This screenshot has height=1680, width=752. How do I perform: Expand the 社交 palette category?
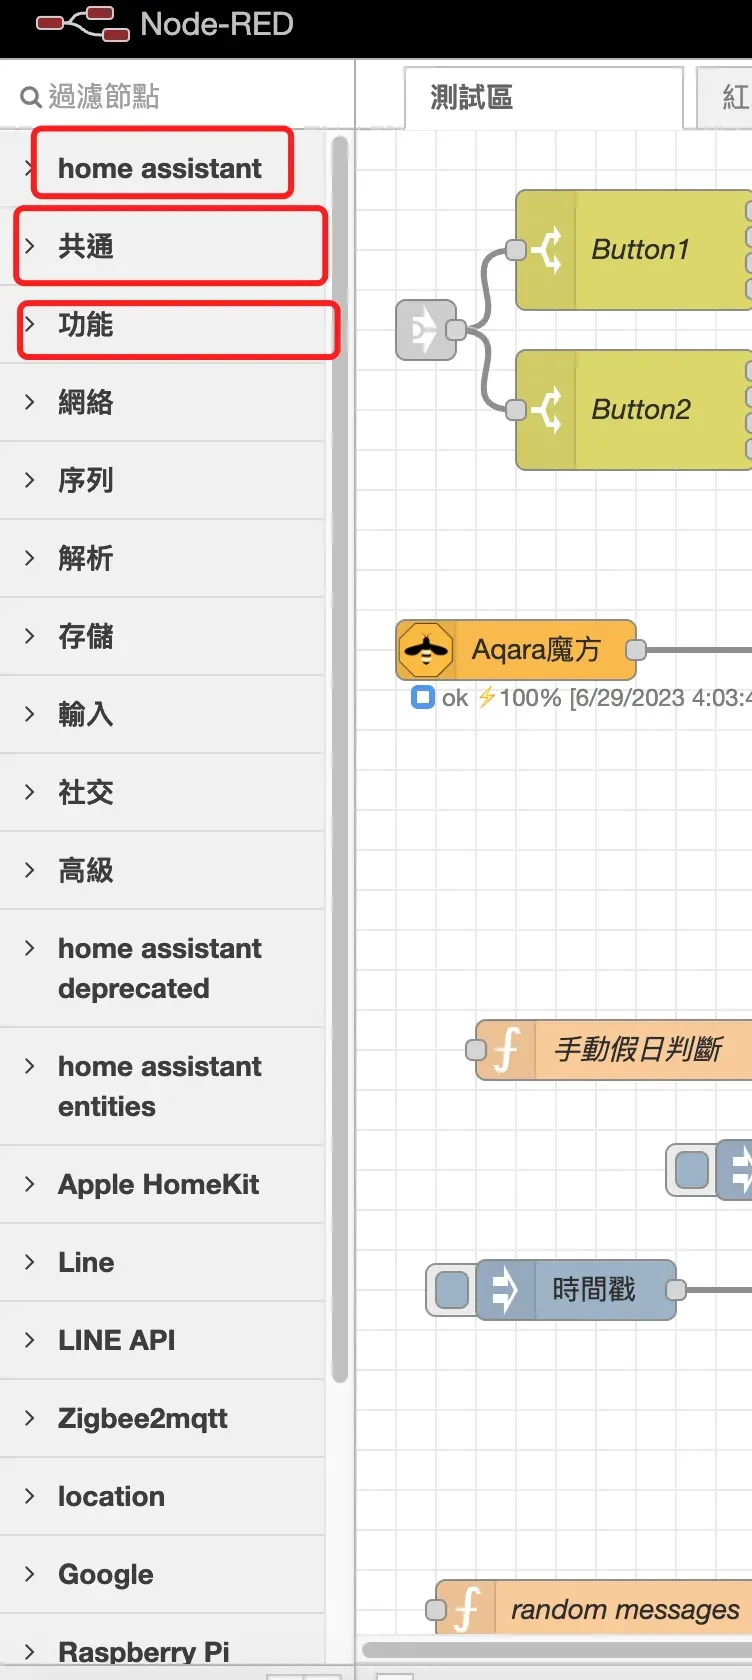pos(162,792)
